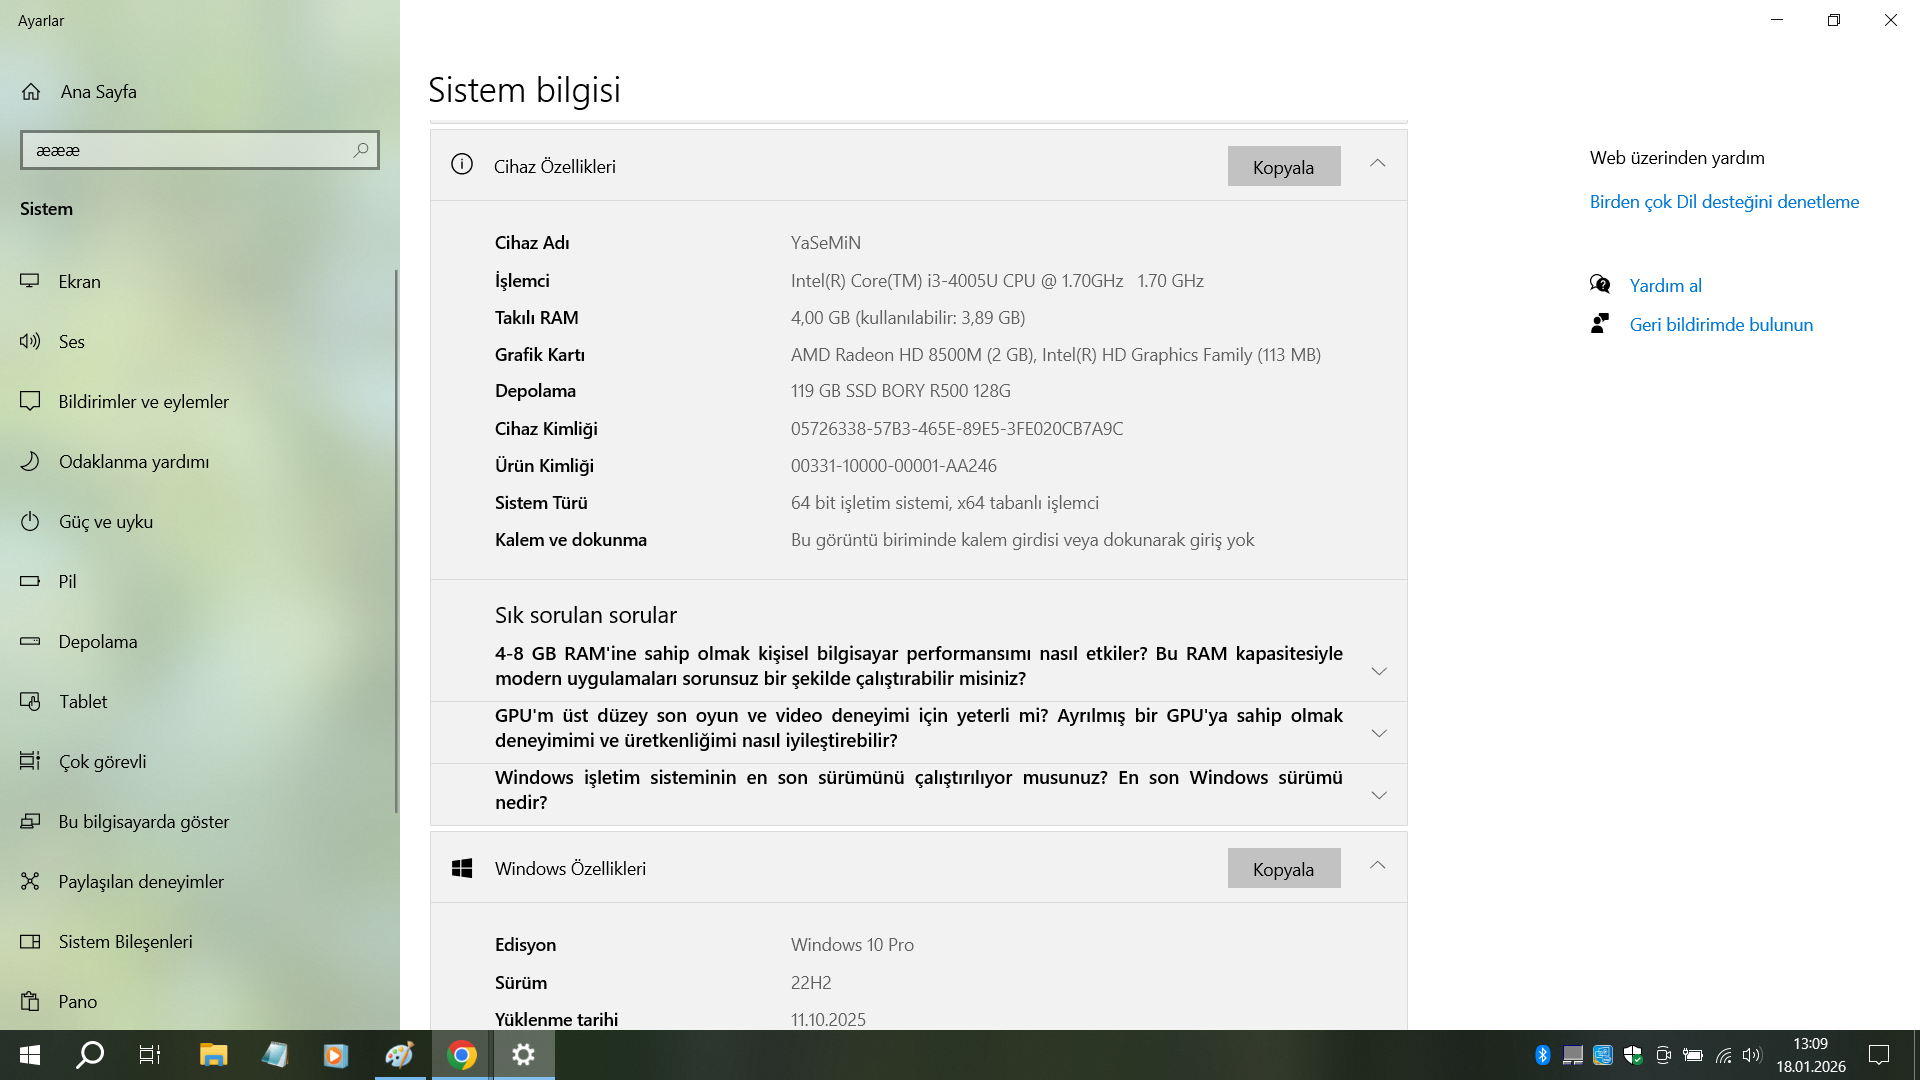Open the Paint palette app in taskbar
This screenshot has width=1920, height=1080.
pos(399,1055)
